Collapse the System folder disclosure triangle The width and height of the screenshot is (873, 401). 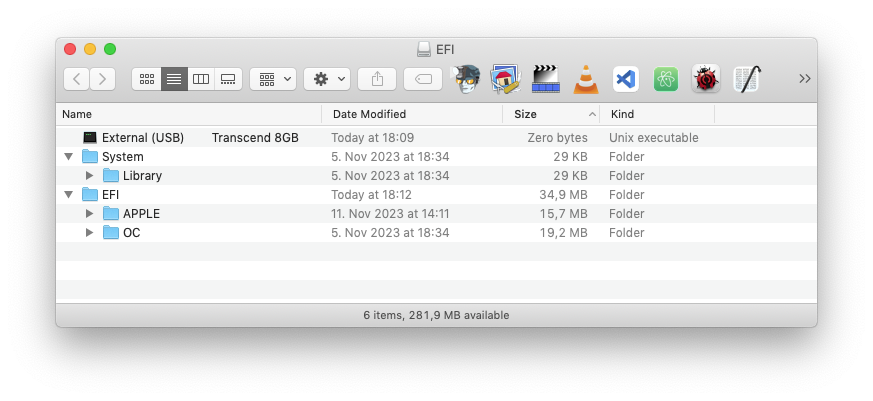(69, 157)
